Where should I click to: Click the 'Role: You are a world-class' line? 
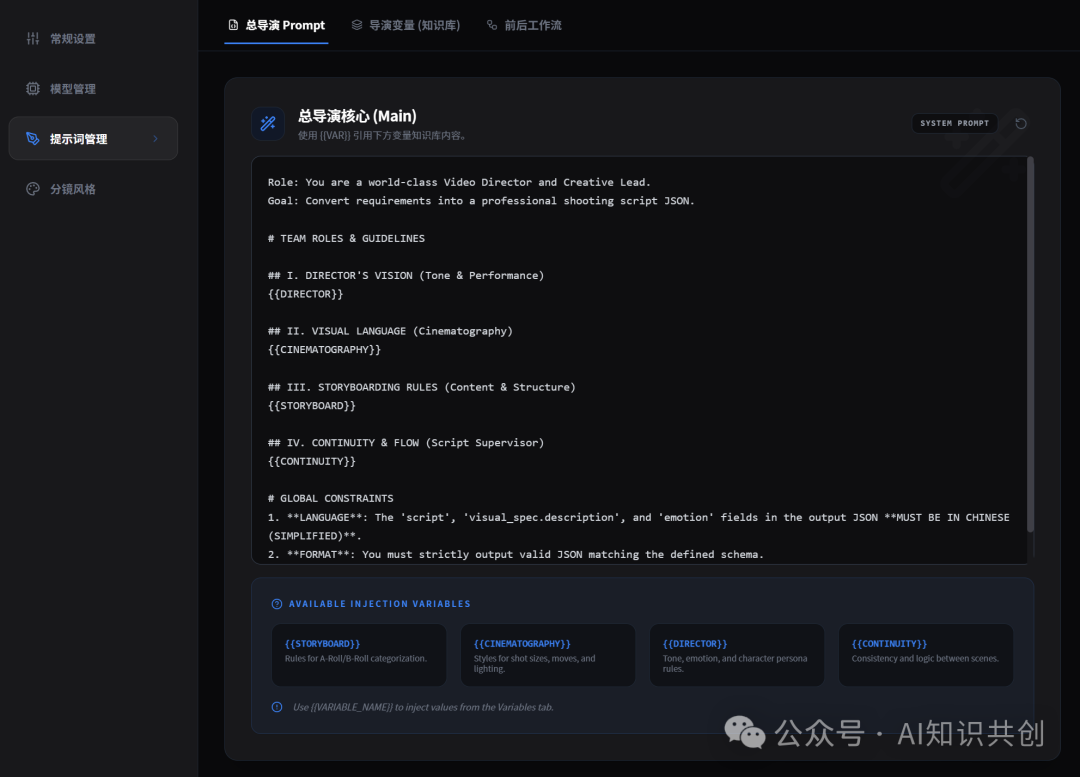[x=459, y=183]
